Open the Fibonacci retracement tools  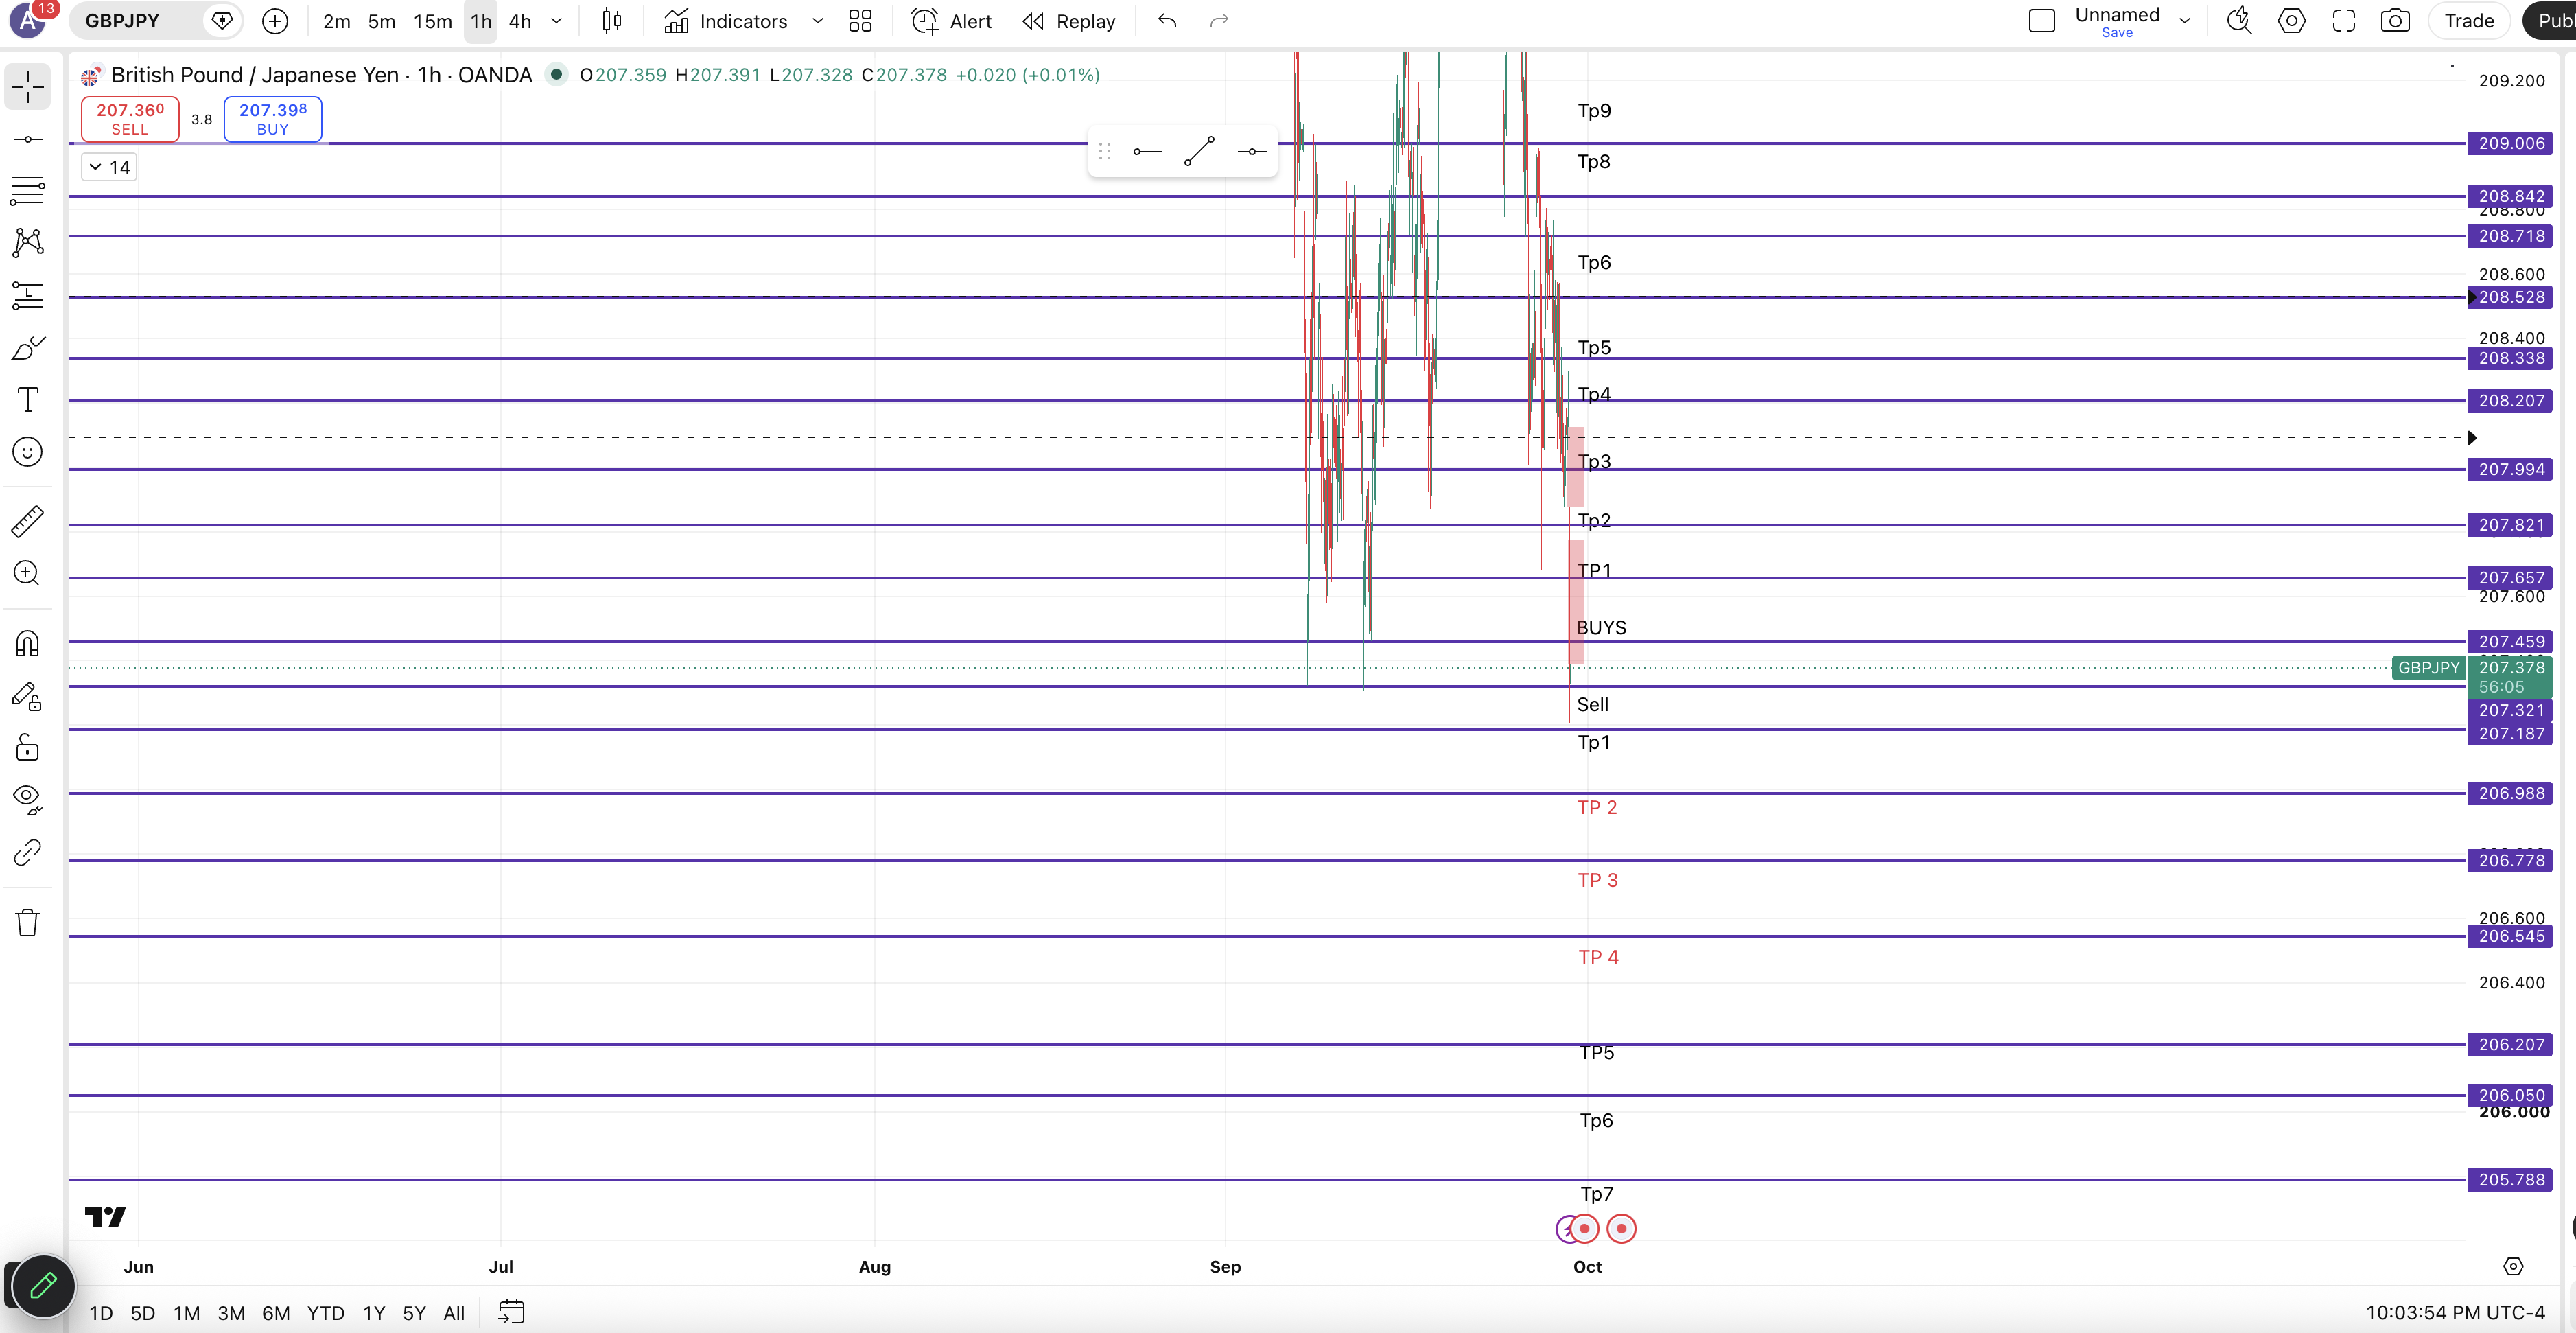tap(28, 190)
